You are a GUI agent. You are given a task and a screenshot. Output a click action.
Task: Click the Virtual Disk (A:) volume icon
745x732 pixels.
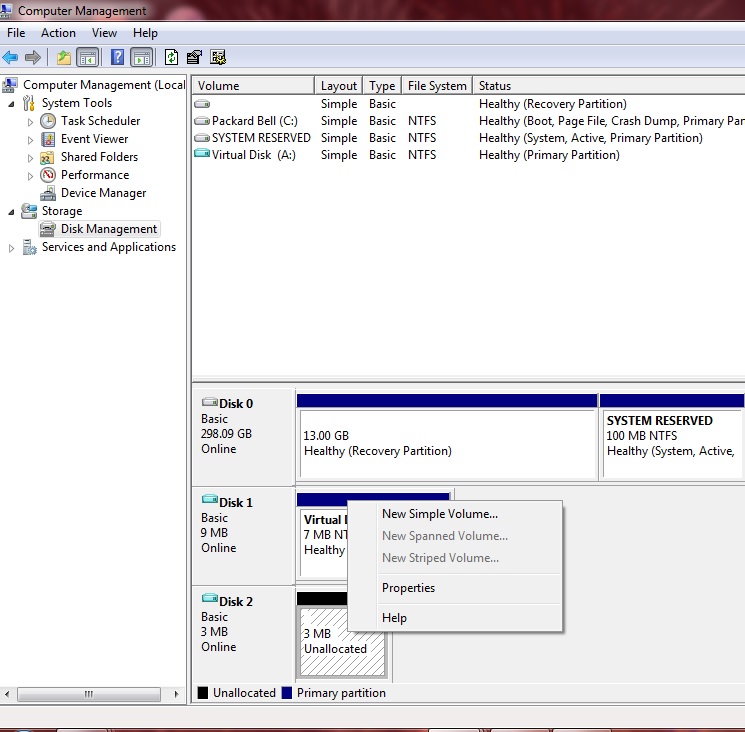pyautogui.click(x=202, y=155)
